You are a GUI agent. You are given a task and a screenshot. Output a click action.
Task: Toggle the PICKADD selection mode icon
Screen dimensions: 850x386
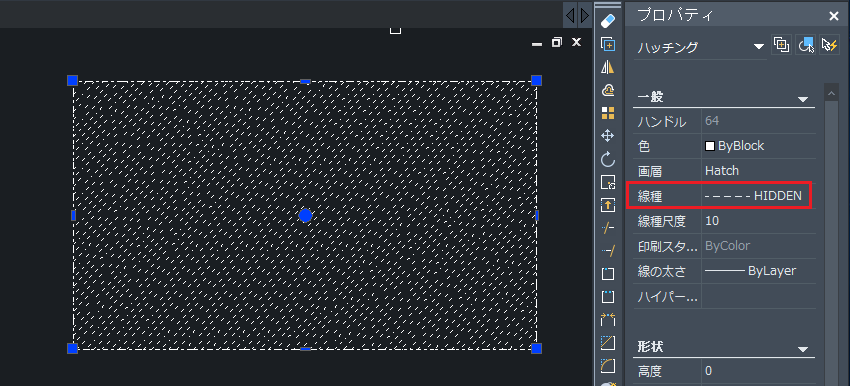(781, 45)
